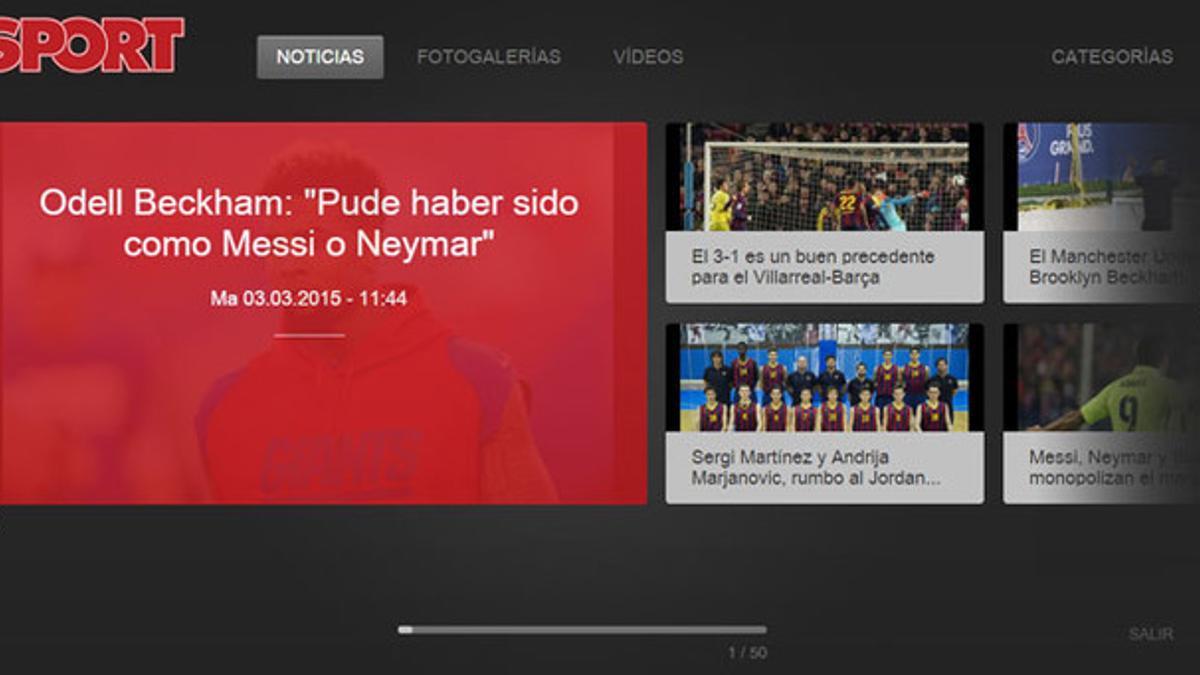Select the highlighted NOTICIAS navigation item
This screenshot has height=675, width=1200.
(320, 56)
